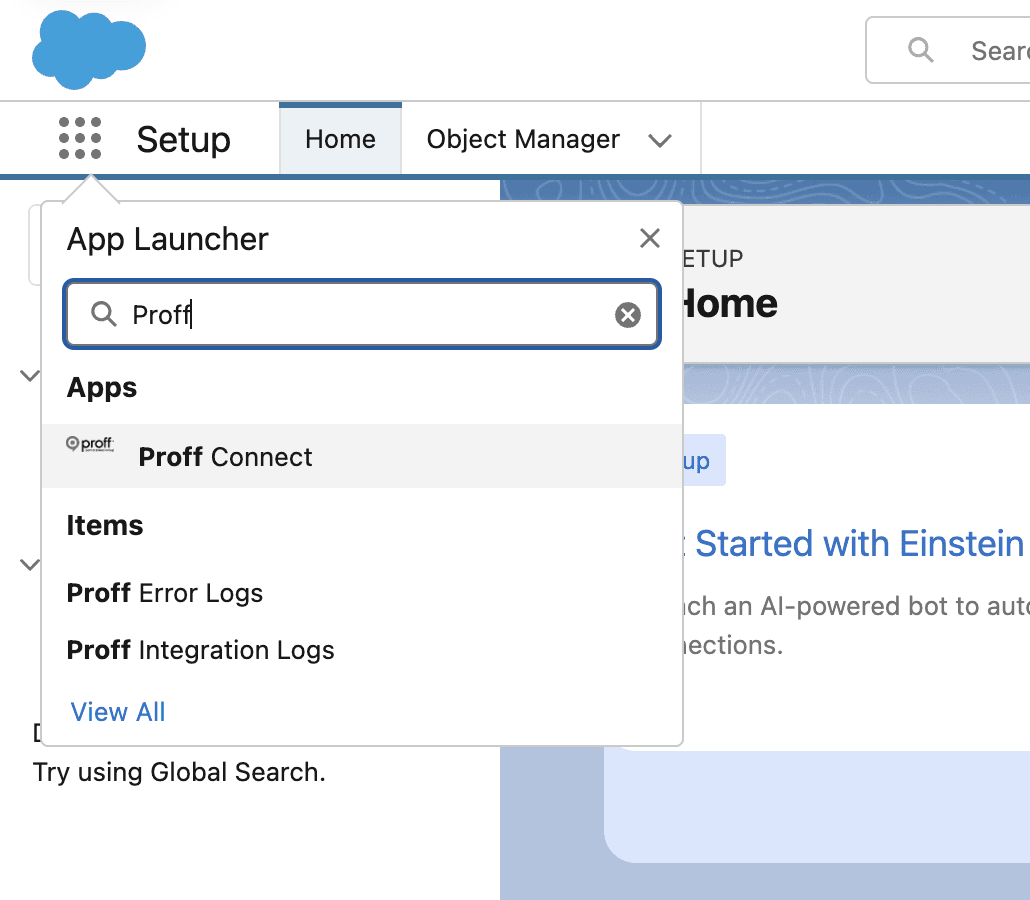This screenshot has height=900, width=1030.
Task: Open Proff Error Logs
Action: click(164, 592)
